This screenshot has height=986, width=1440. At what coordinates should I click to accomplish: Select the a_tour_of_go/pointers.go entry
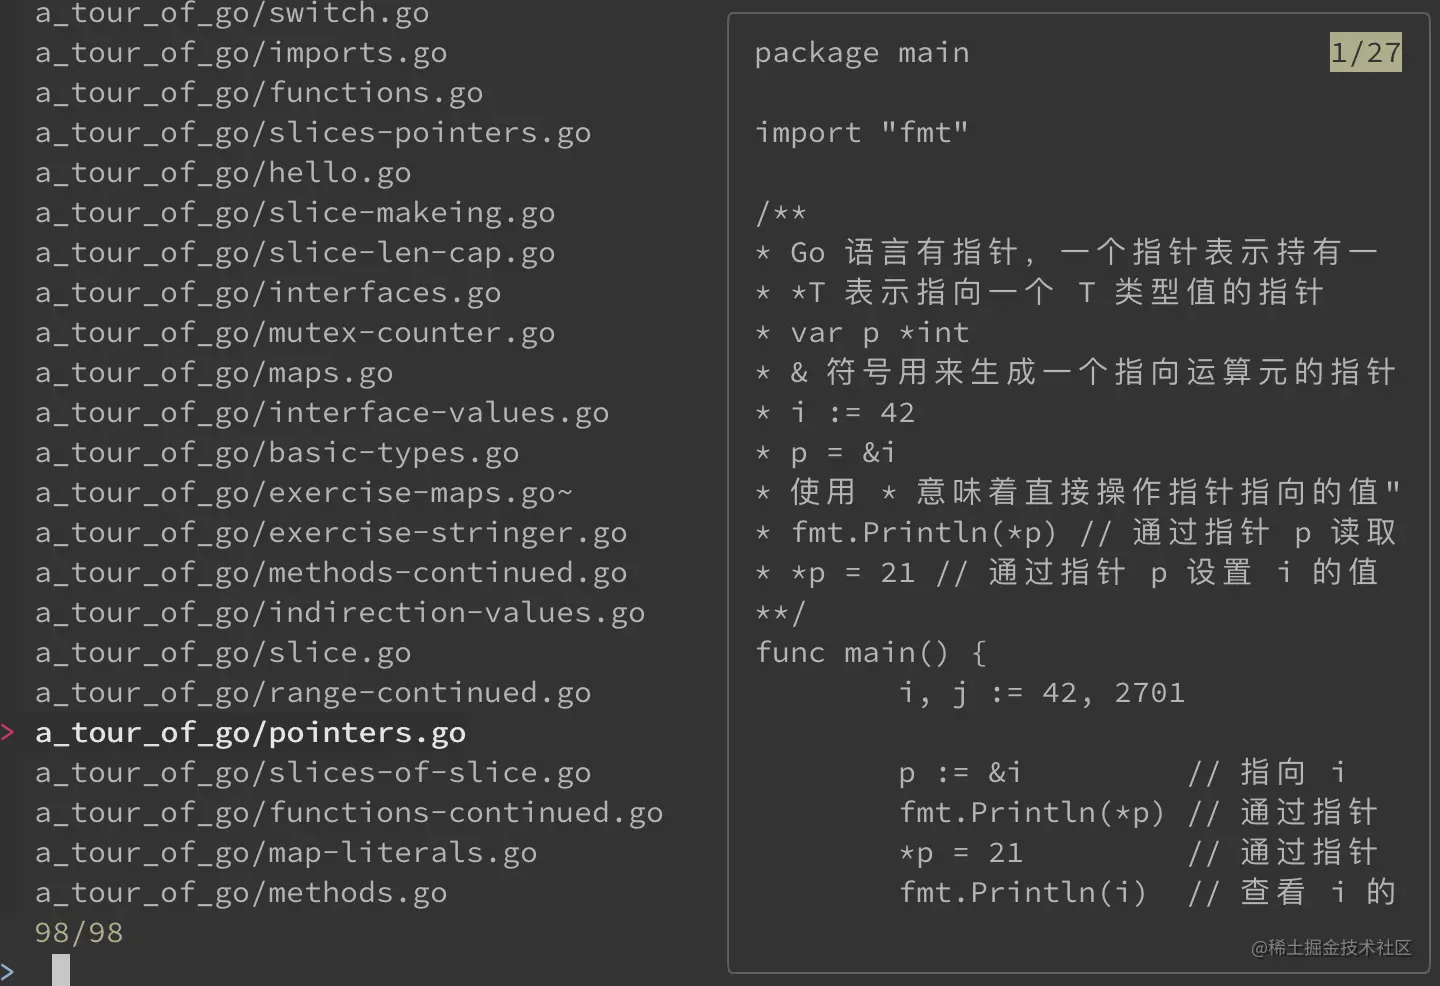(250, 733)
